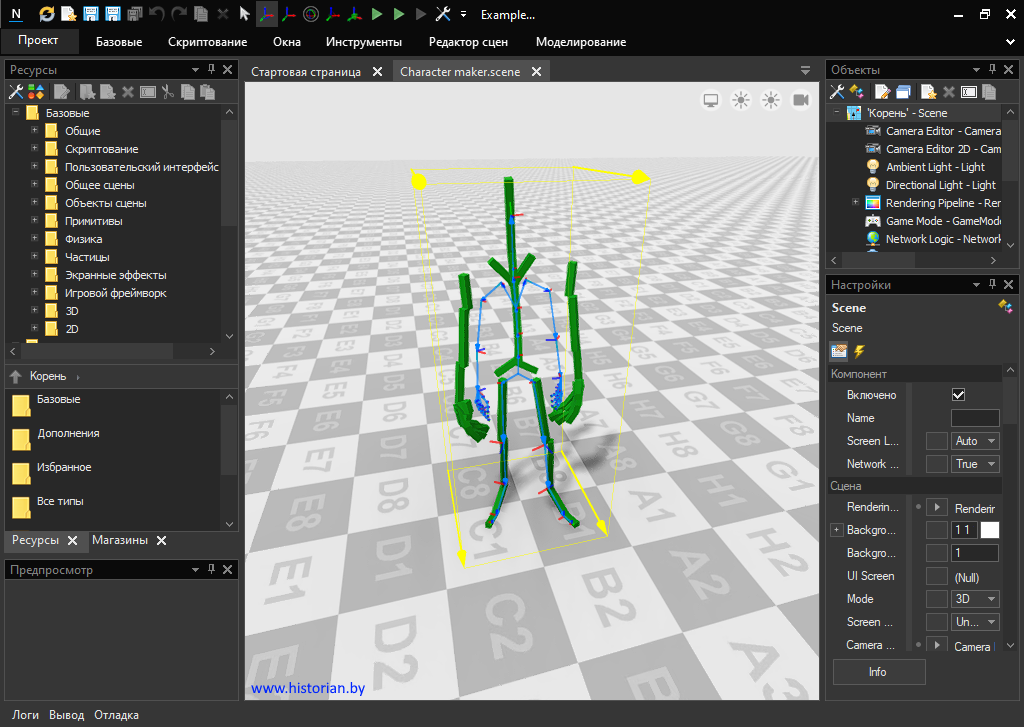This screenshot has height=727, width=1024.
Task: Open the Mode 3D dropdown
Action: coord(975,599)
